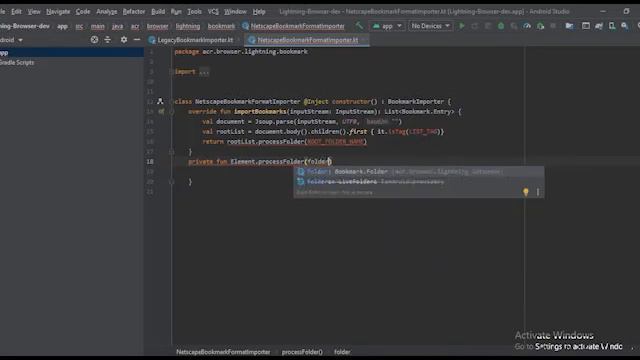The width and height of the screenshot is (640, 360).
Task: Click the Apply Code Changes icon
Action: 488,26
